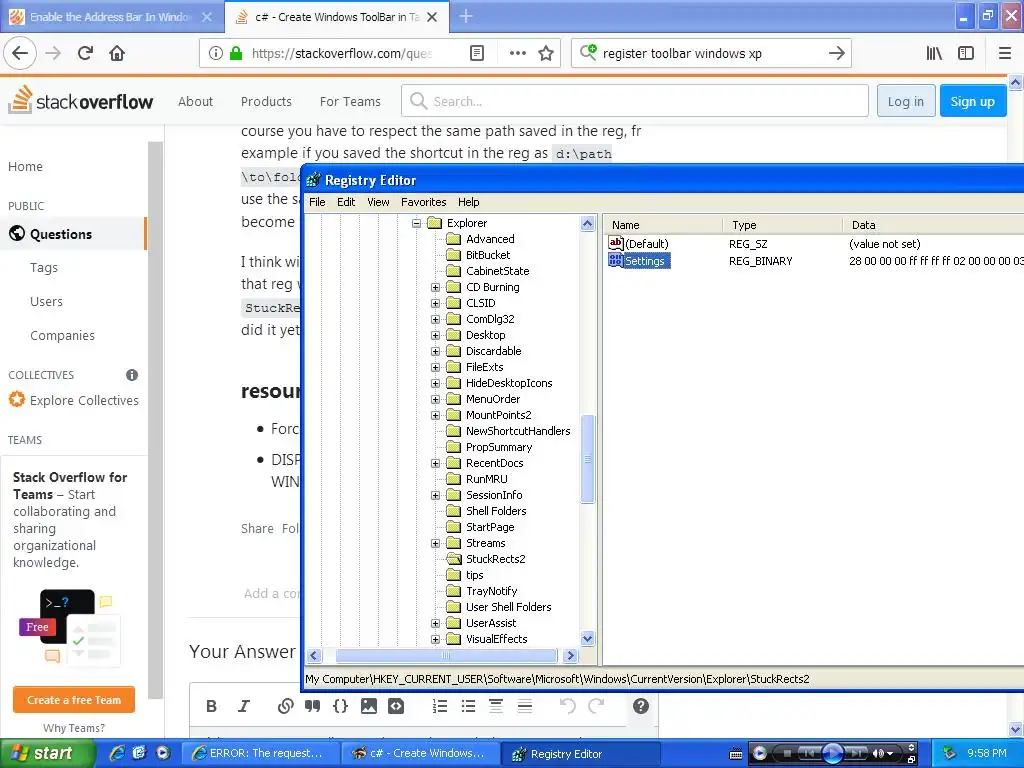Image resolution: width=1024 pixels, height=768 pixels.
Task: Insert an image with the picture icon
Action: (x=368, y=706)
